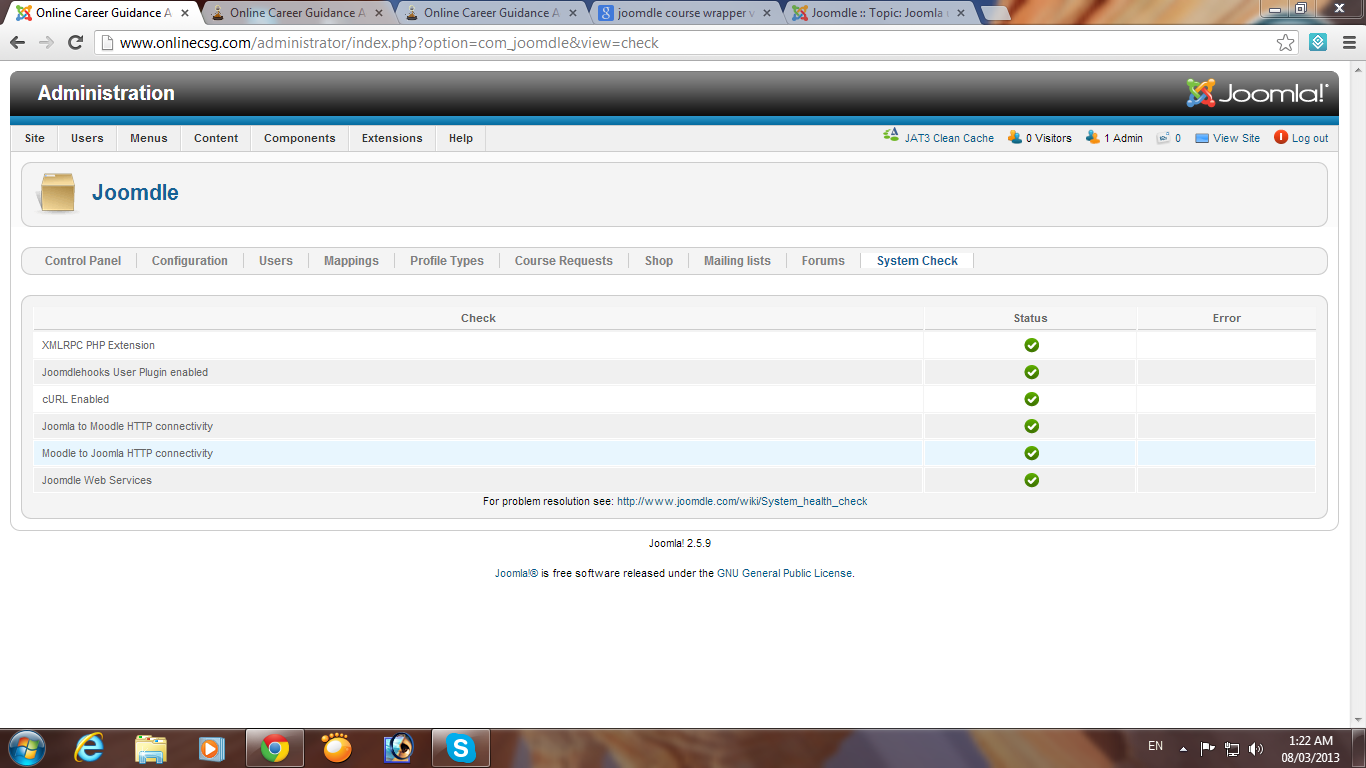Click the 'XMLRPC PHP Extension' check name
The height and width of the screenshot is (768, 1366).
click(98, 346)
